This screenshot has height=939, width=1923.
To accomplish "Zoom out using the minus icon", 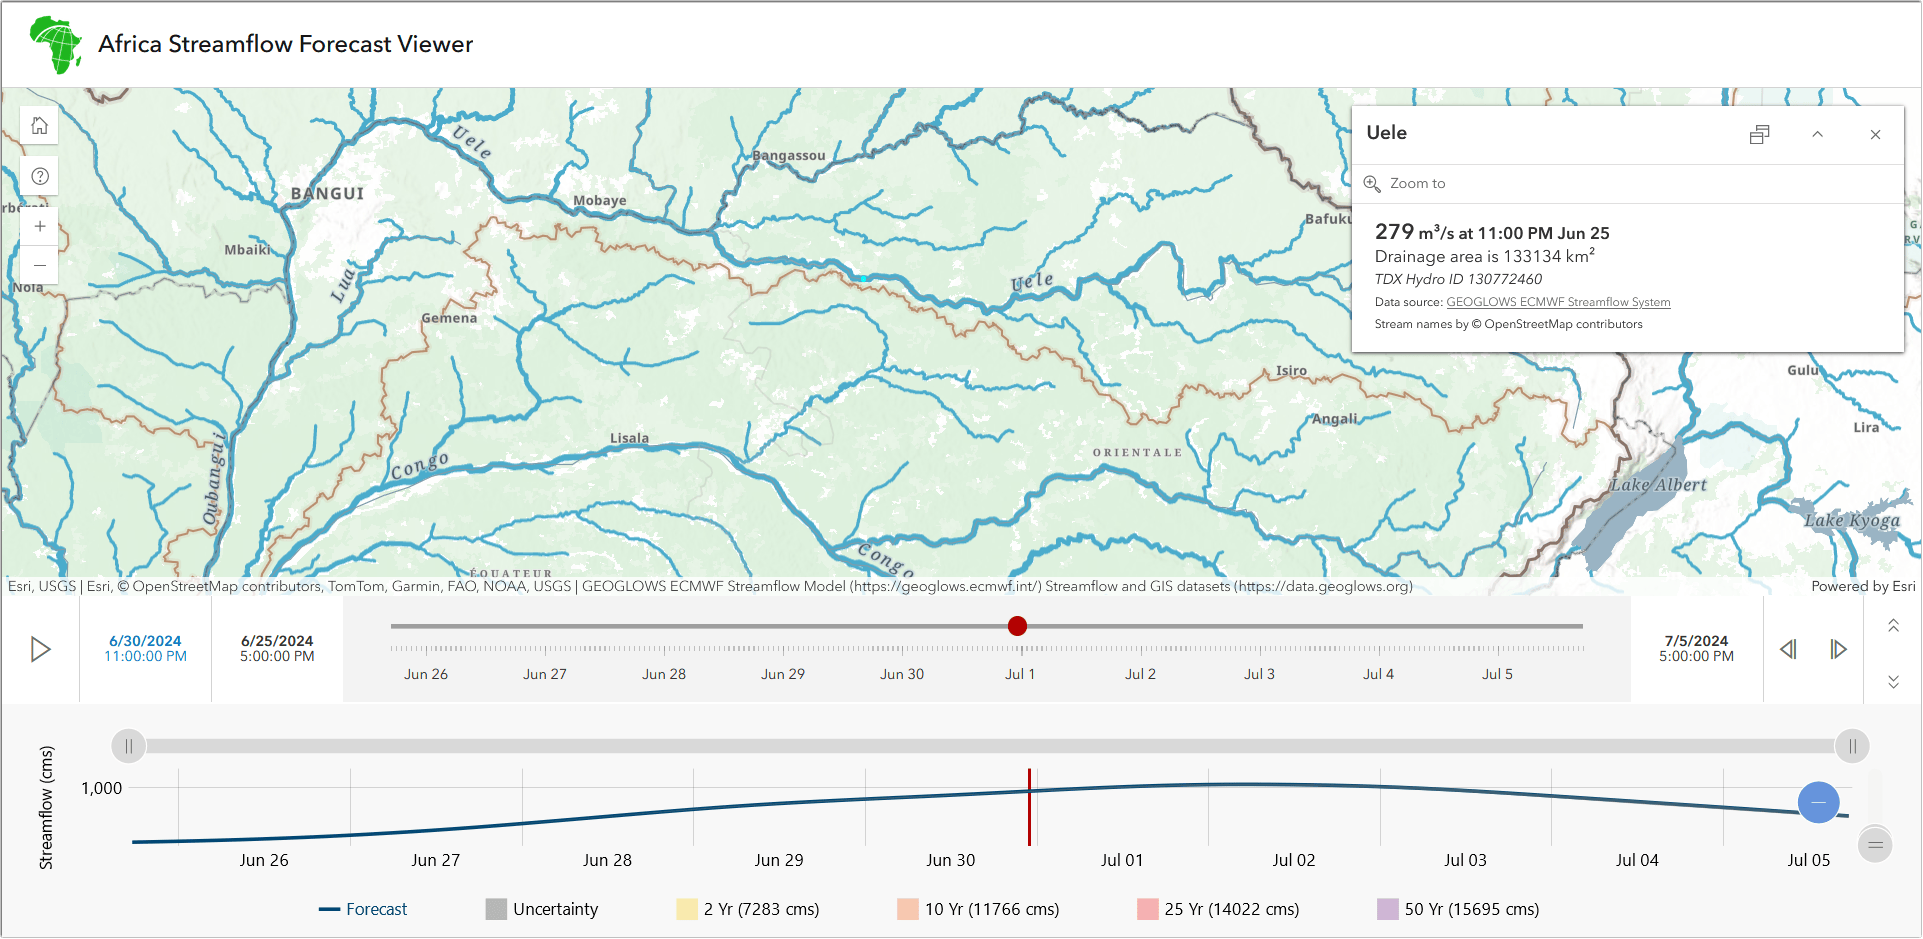I will click(x=39, y=265).
